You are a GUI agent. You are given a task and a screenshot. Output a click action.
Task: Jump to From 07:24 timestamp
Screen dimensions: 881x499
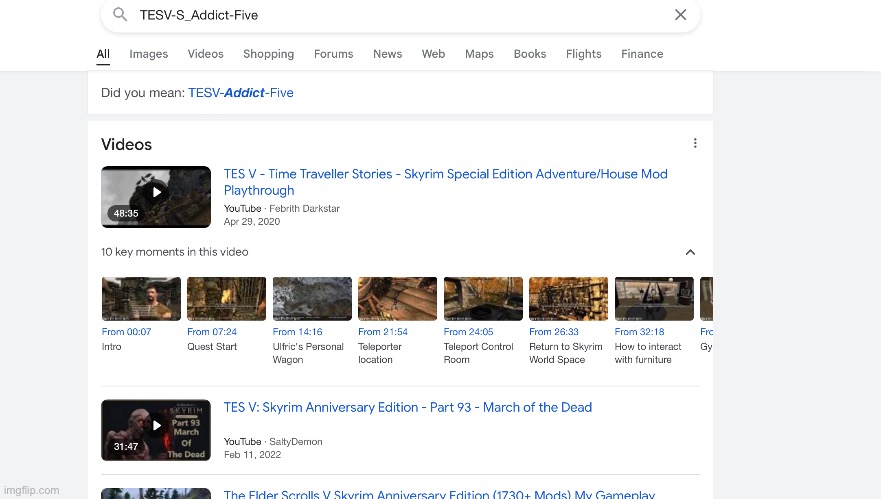click(212, 332)
